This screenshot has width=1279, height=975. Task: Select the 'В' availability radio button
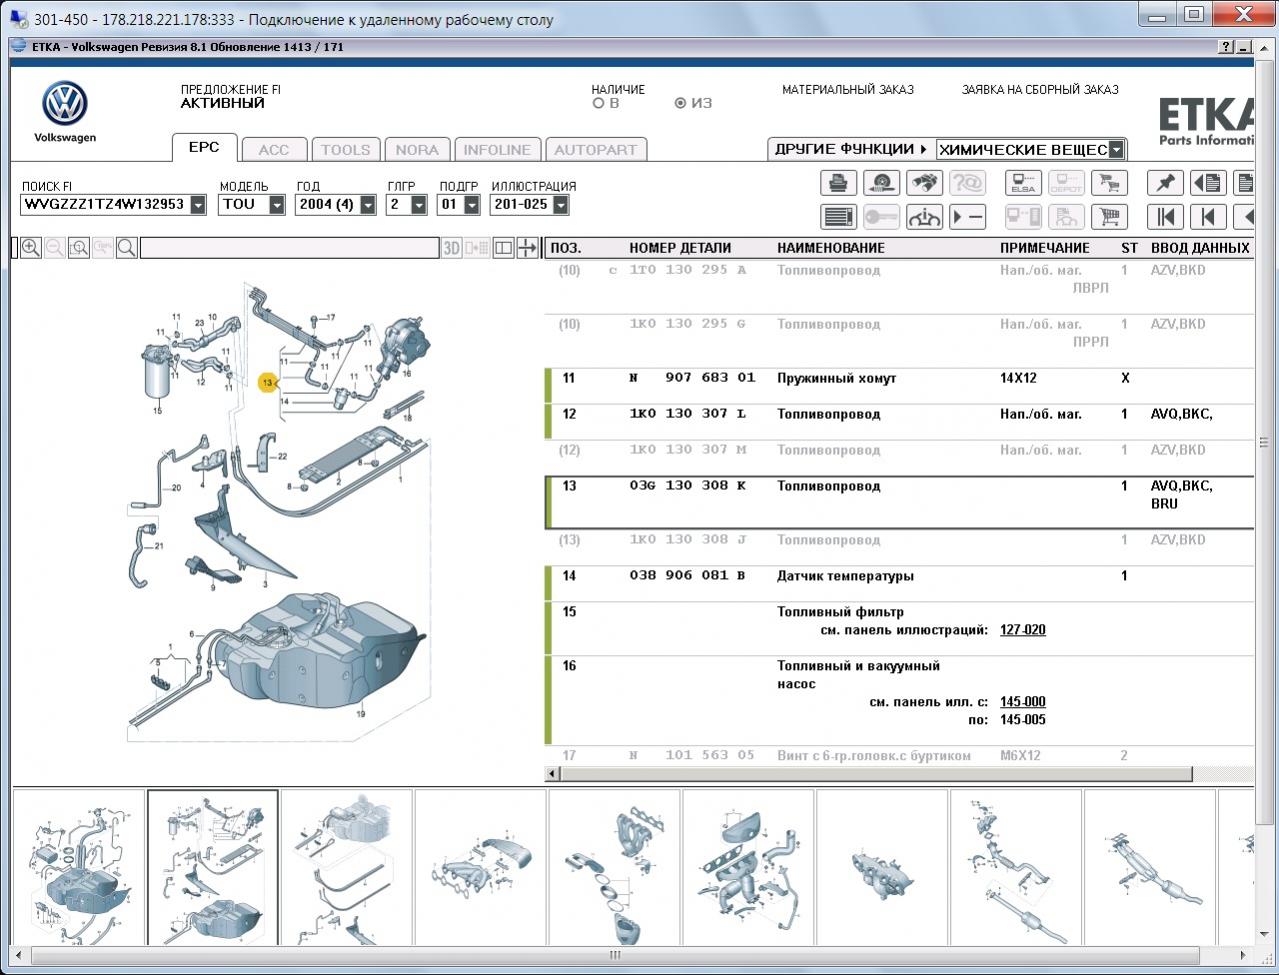(x=598, y=103)
